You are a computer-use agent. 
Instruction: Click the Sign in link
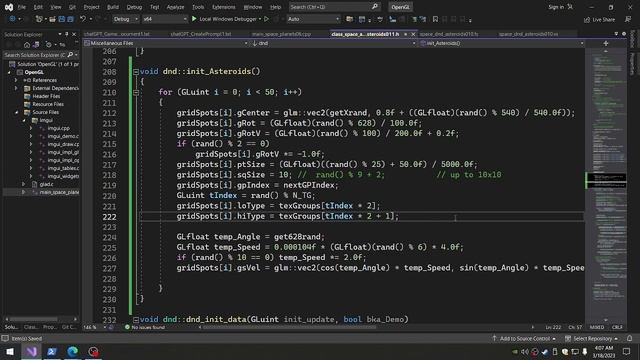point(556,7)
